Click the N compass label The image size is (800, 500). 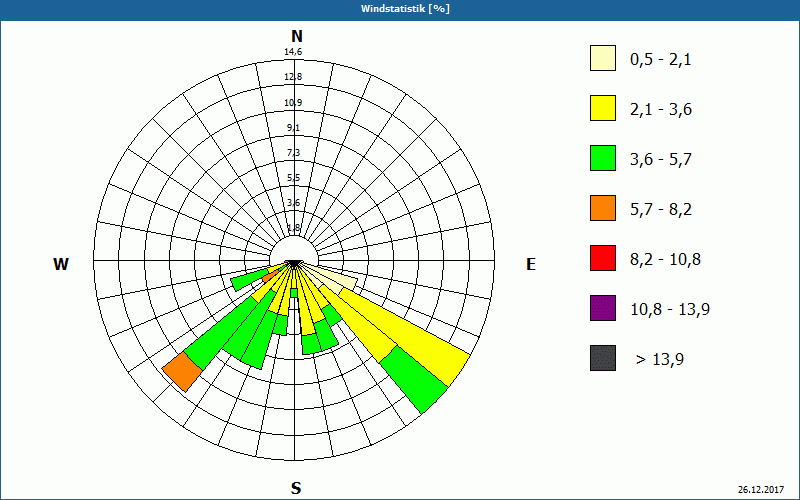pos(296,36)
